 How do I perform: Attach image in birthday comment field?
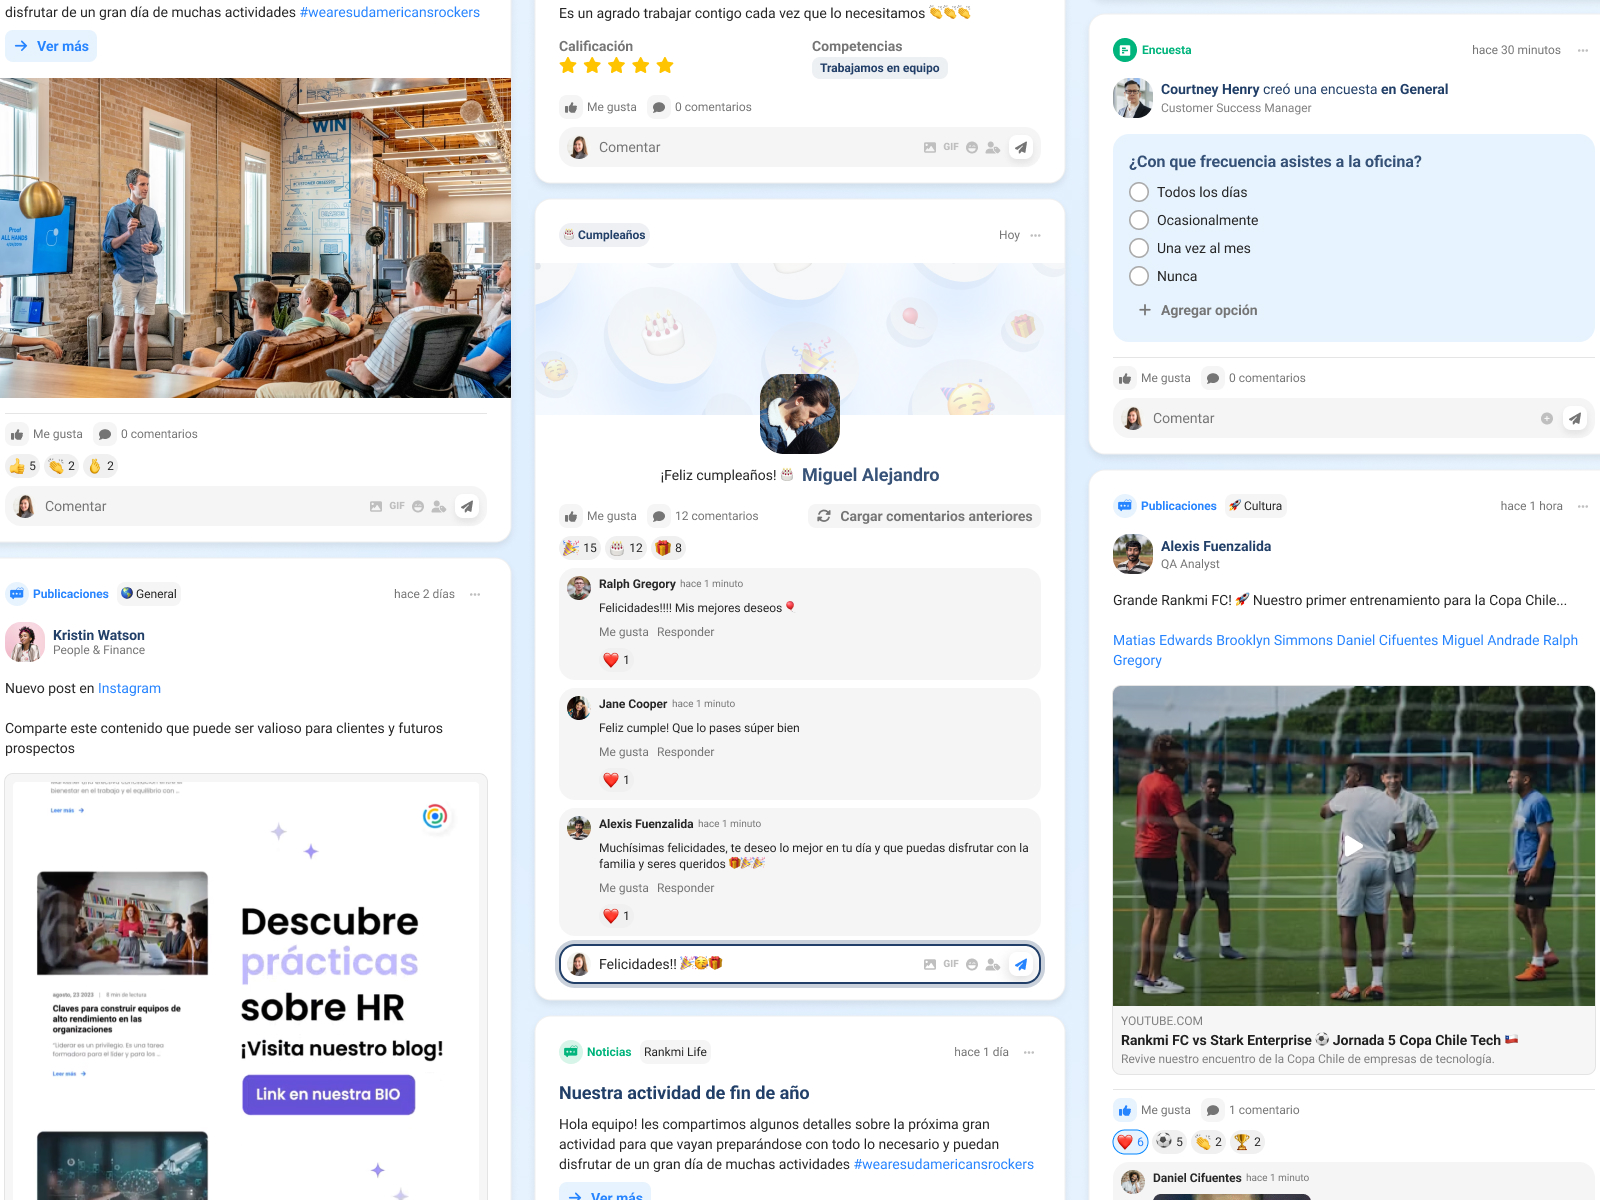(x=930, y=964)
